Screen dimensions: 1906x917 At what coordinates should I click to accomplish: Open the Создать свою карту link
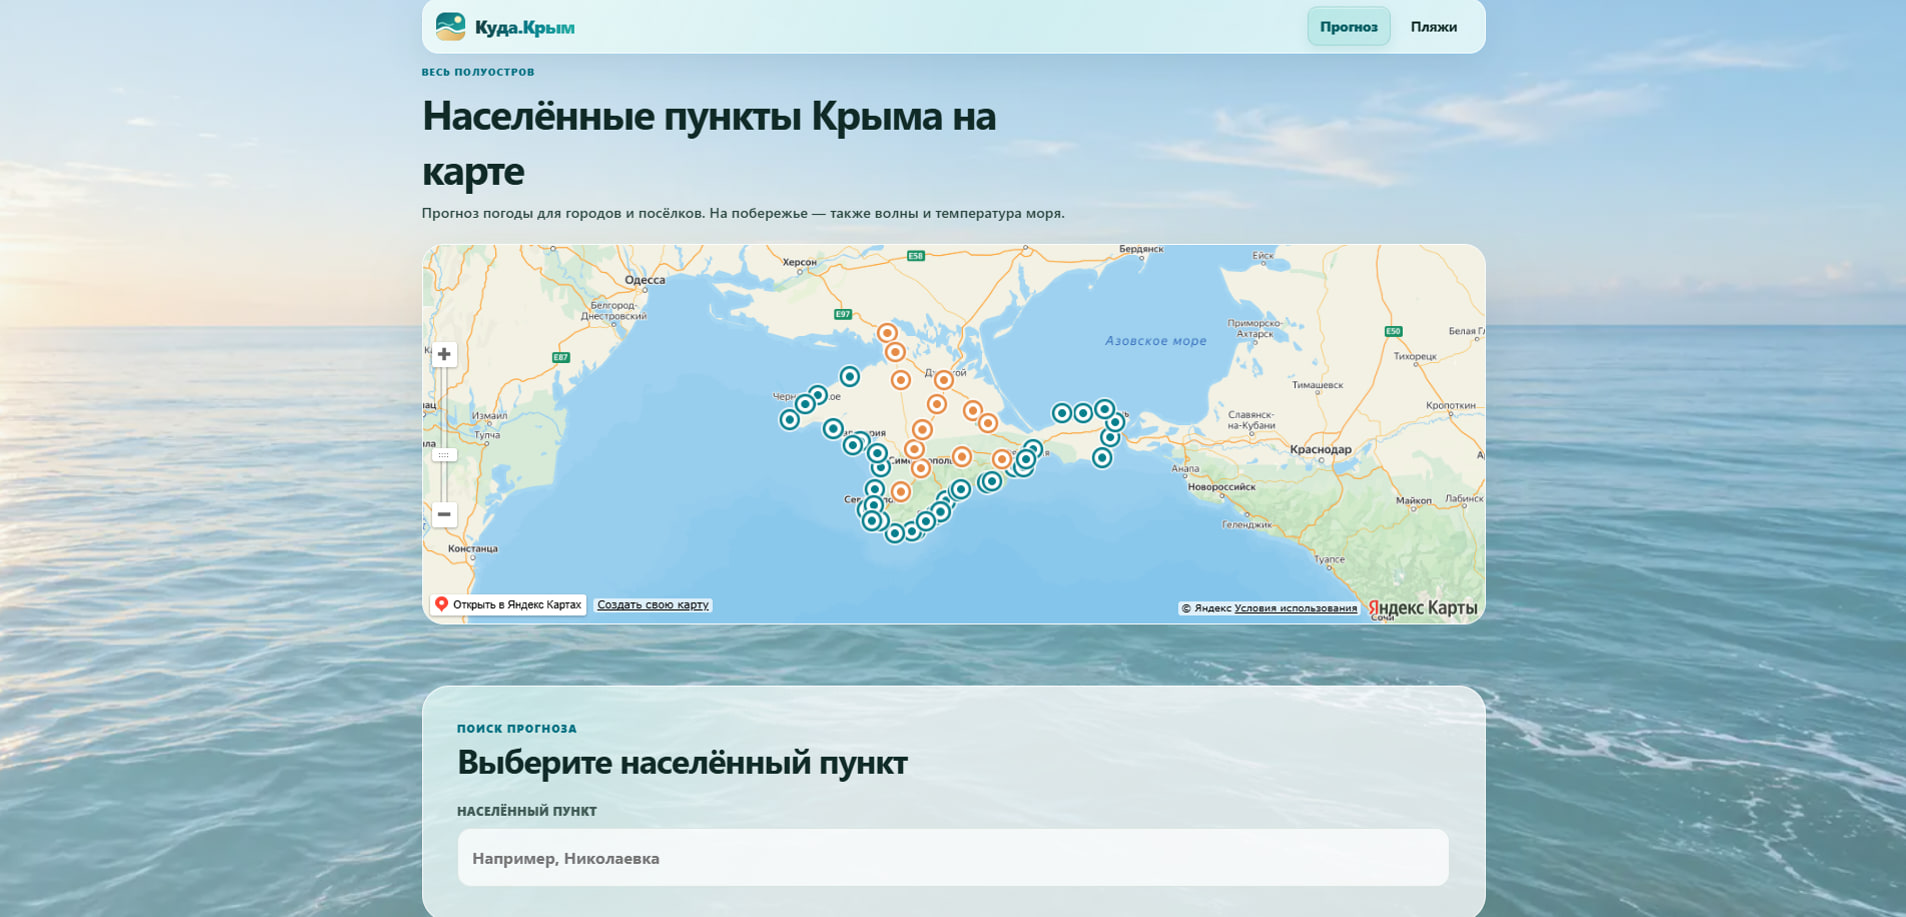(x=653, y=605)
